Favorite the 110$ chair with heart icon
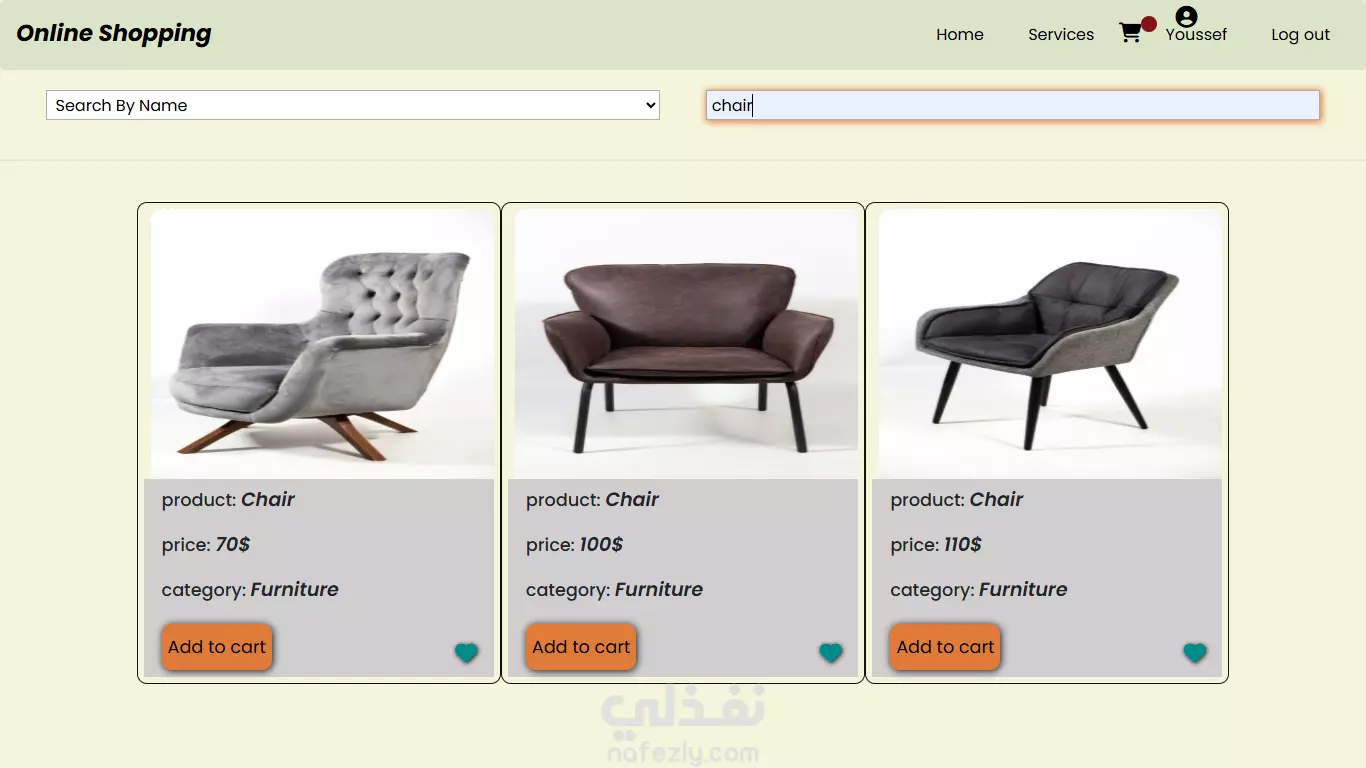This screenshot has width=1366, height=768. pos(1195,653)
